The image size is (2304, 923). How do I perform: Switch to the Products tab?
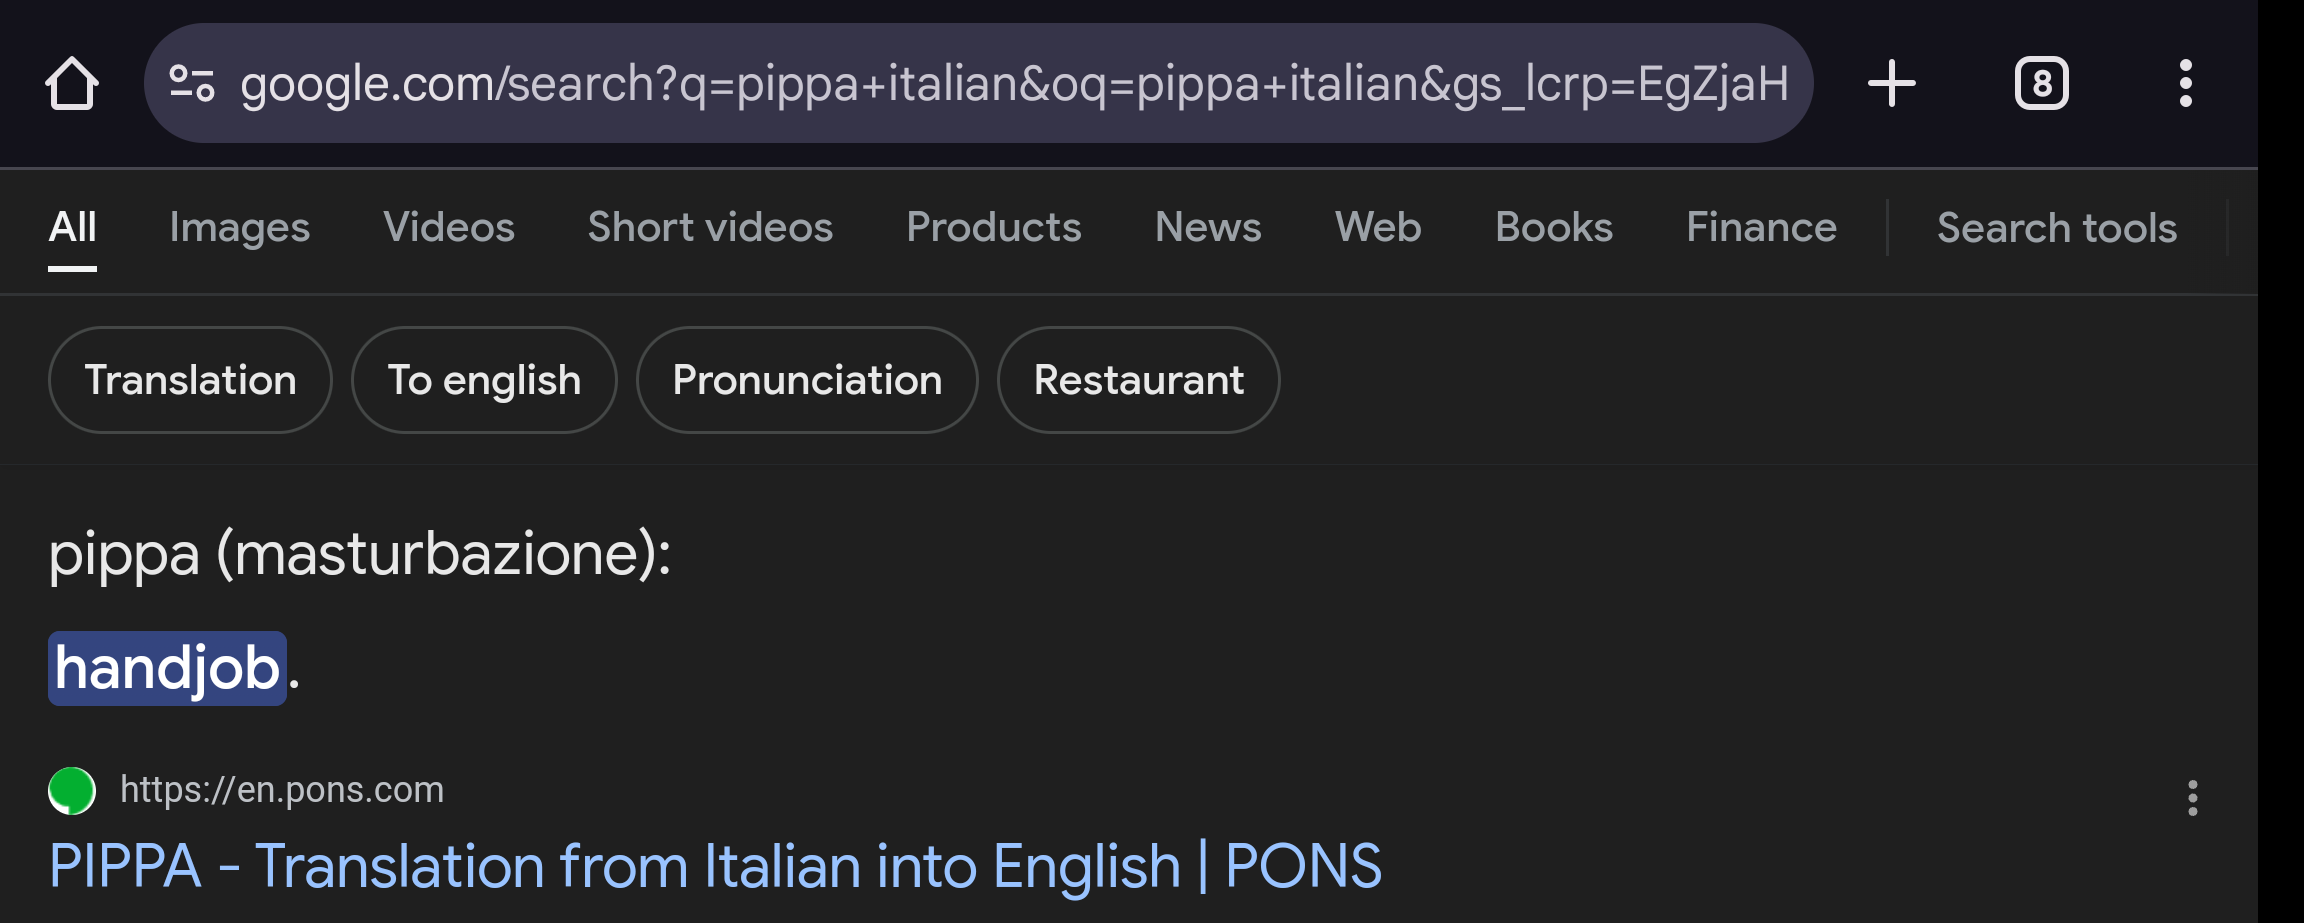[x=994, y=228]
